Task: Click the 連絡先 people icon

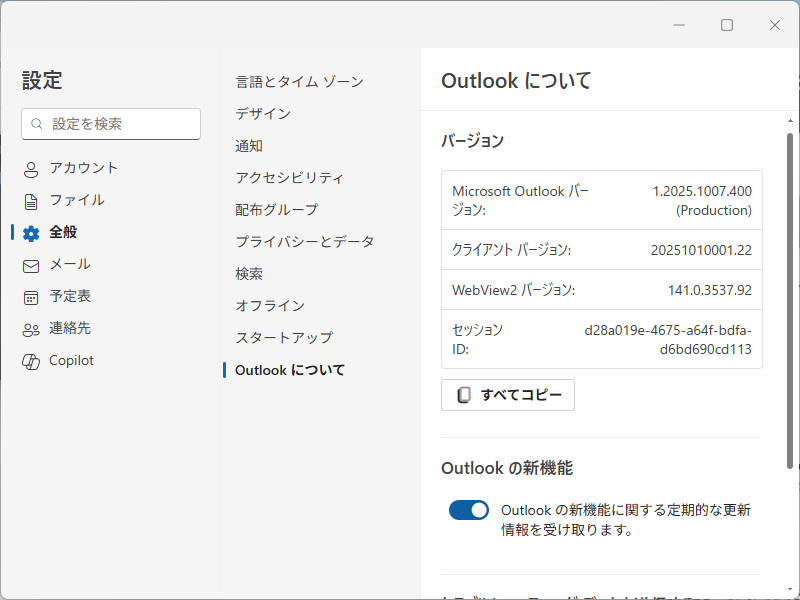Action: [31, 330]
